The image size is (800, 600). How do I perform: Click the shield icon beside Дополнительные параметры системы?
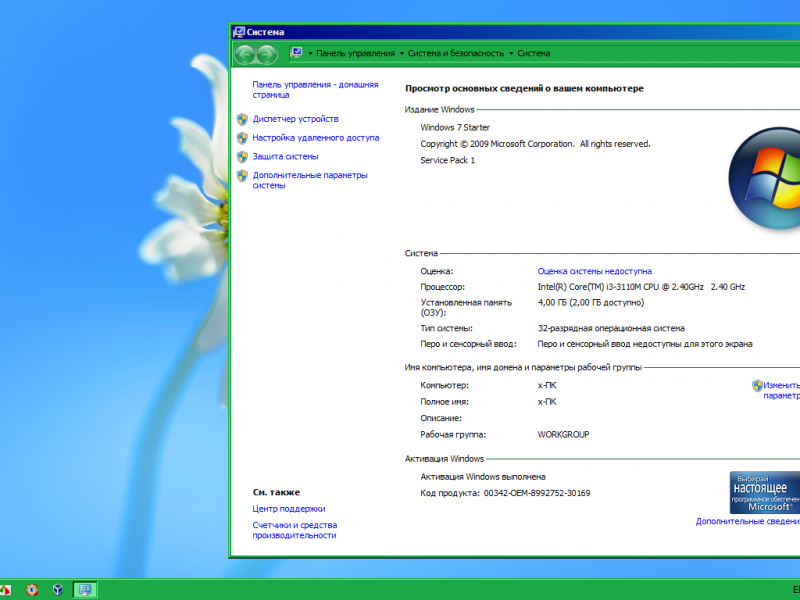(x=242, y=176)
